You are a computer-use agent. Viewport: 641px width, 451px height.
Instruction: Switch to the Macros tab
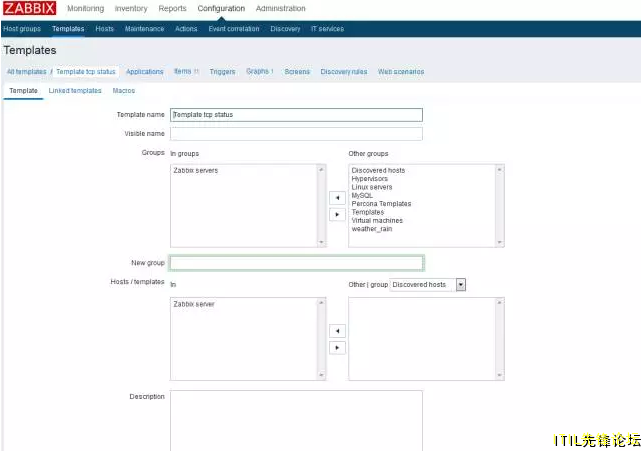point(123,90)
